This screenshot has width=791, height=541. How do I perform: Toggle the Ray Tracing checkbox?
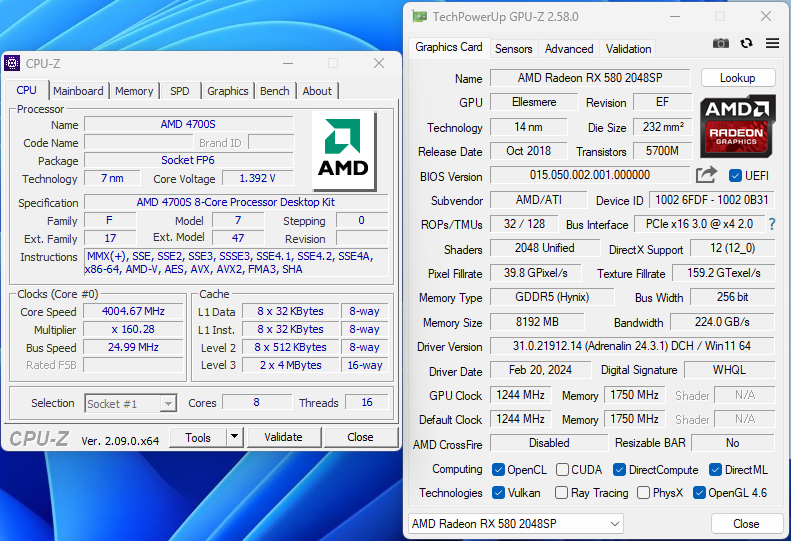pos(561,493)
